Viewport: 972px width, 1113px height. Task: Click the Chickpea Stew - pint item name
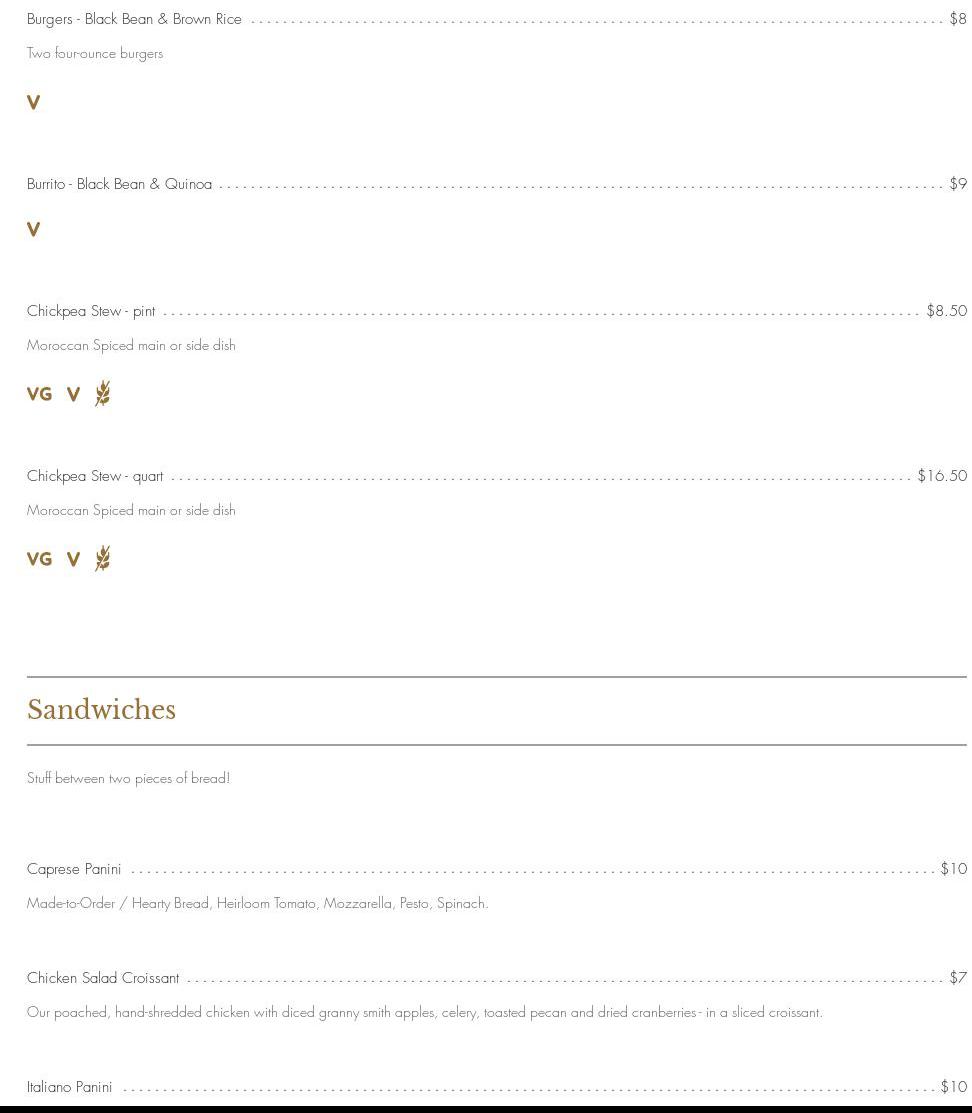point(91,311)
